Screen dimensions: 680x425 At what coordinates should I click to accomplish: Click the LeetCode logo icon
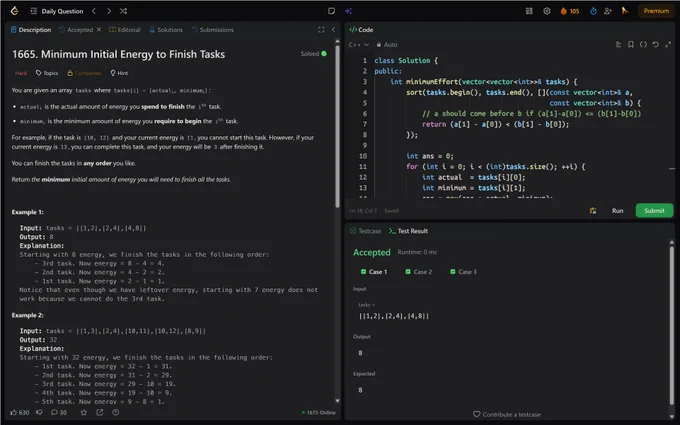coord(15,11)
